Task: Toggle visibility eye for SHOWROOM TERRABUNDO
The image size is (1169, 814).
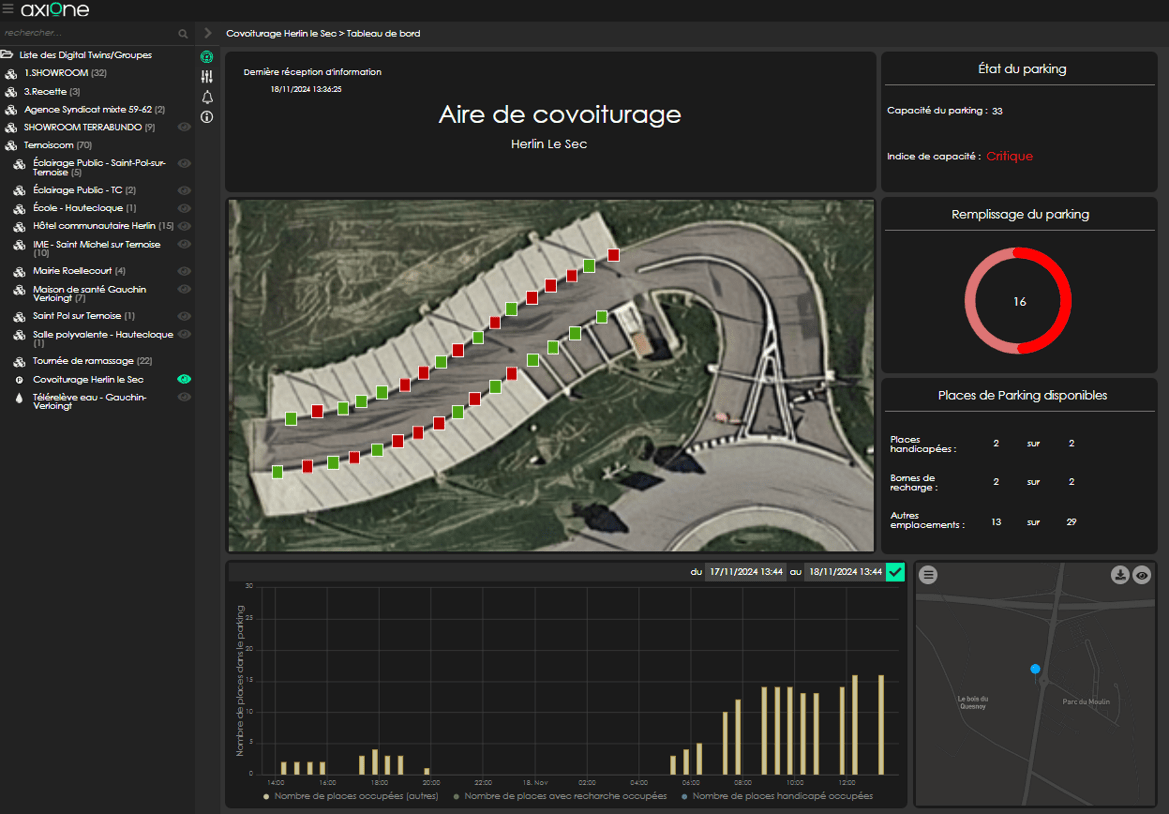Action: pos(184,127)
